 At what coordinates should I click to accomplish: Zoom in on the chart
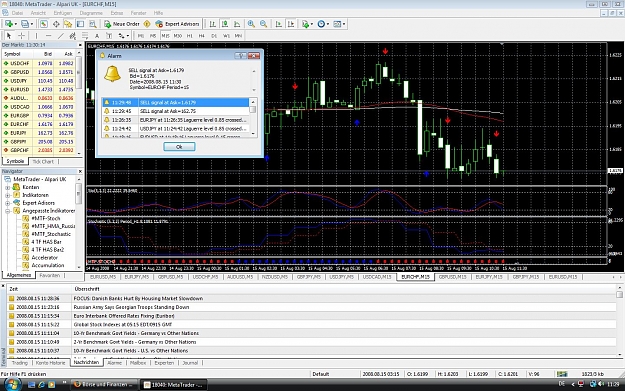pos(251,24)
